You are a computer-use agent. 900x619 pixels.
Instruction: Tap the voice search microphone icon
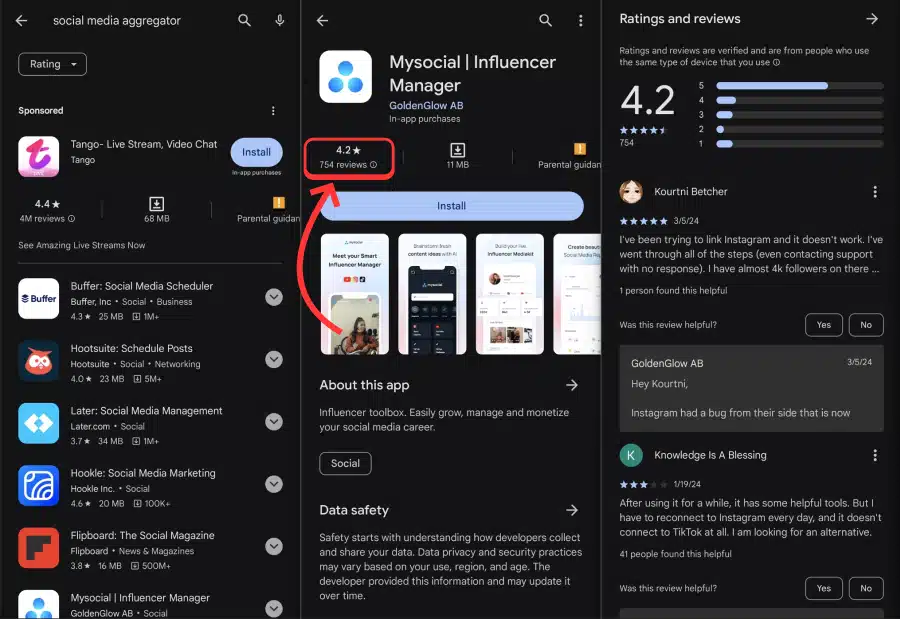[x=279, y=20]
